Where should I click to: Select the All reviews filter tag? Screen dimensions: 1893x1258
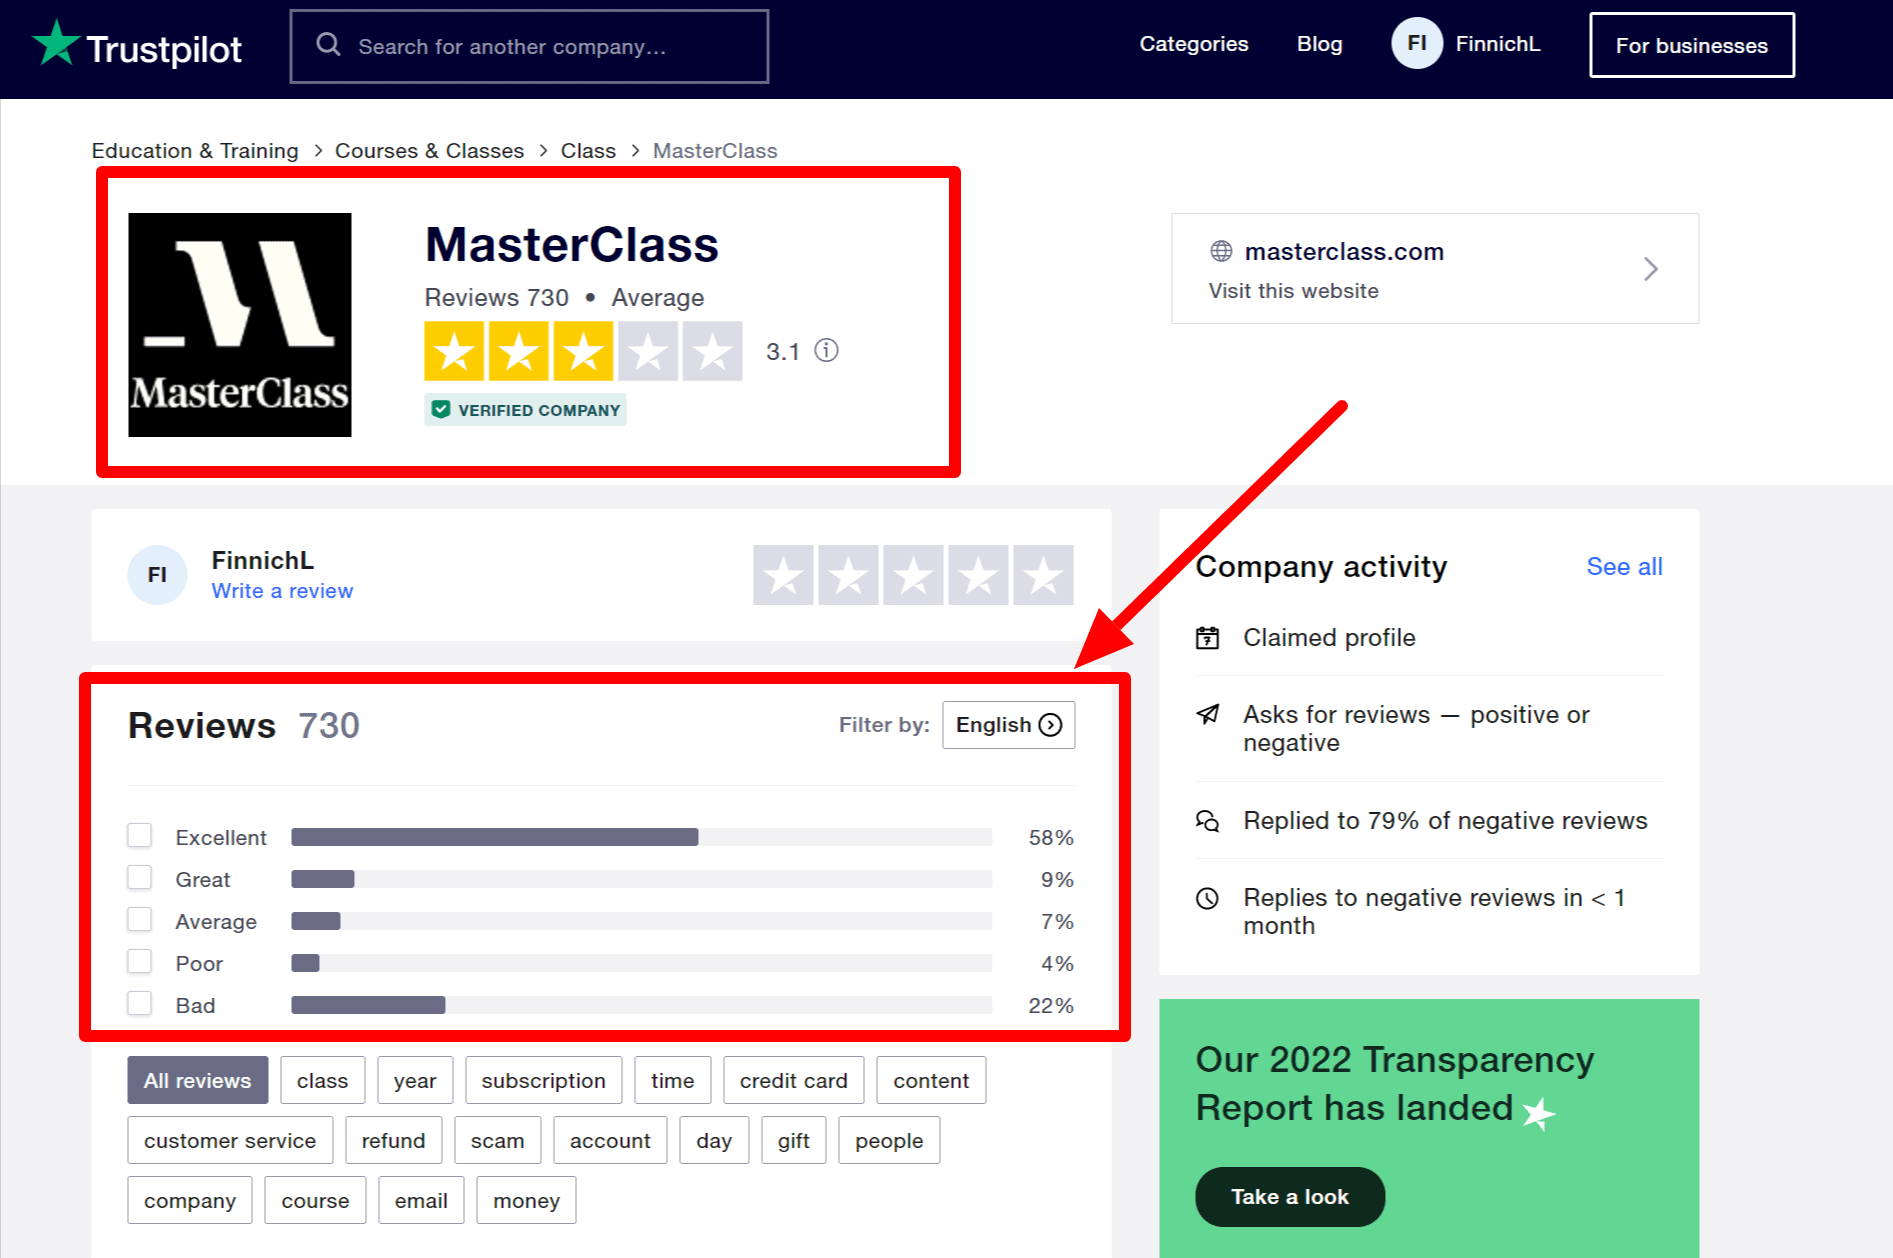coord(198,1080)
